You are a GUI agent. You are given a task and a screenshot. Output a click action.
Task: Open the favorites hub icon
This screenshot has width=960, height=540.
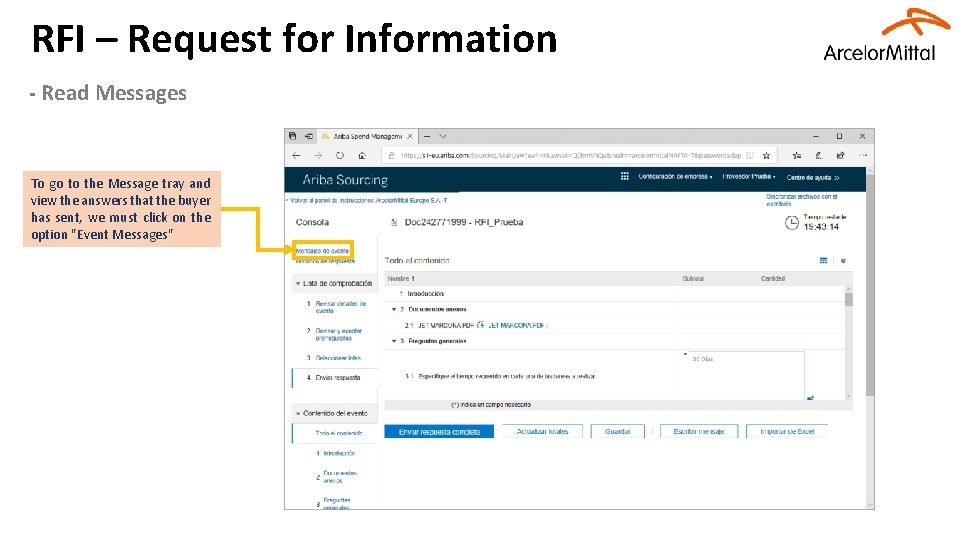click(797, 156)
